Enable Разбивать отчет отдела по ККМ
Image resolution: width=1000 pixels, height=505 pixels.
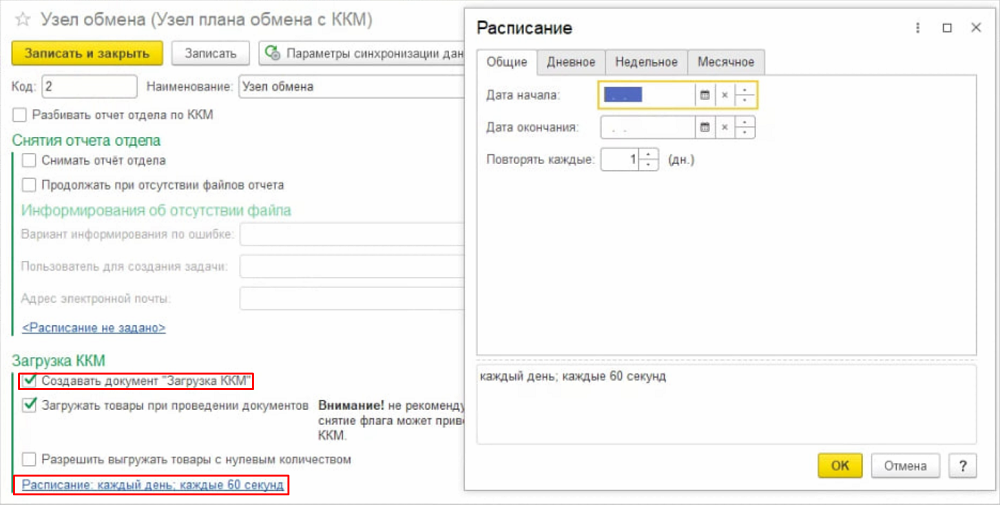click(21, 115)
